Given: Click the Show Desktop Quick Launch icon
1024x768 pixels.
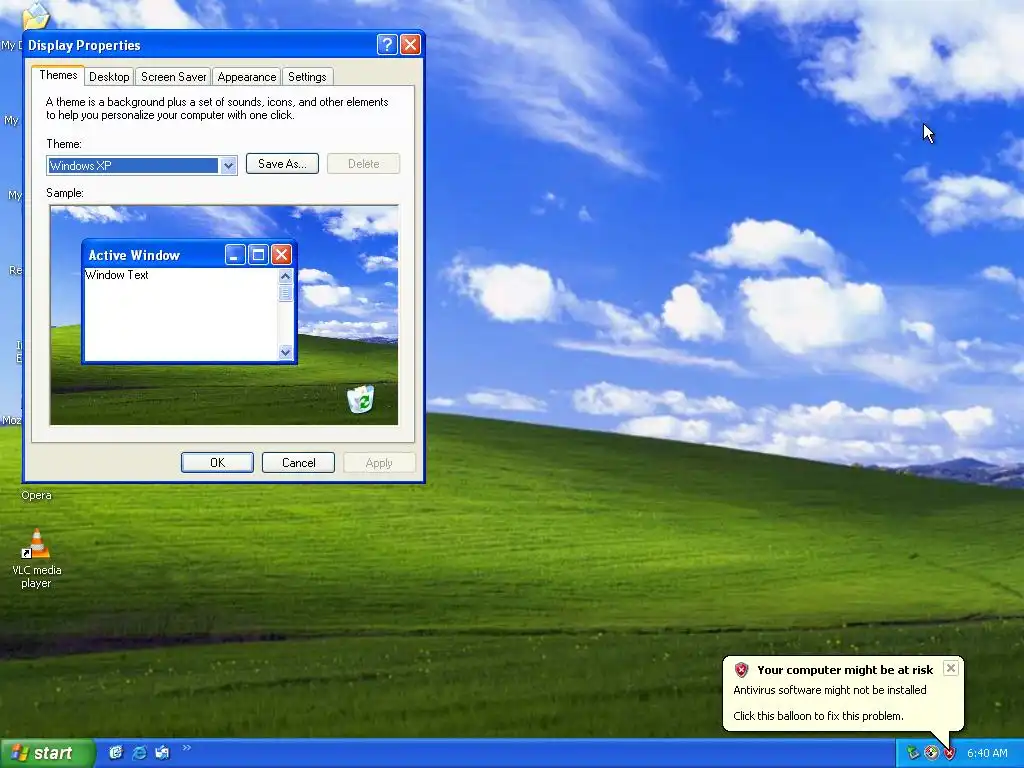Looking at the screenshot, I should 162,753.
